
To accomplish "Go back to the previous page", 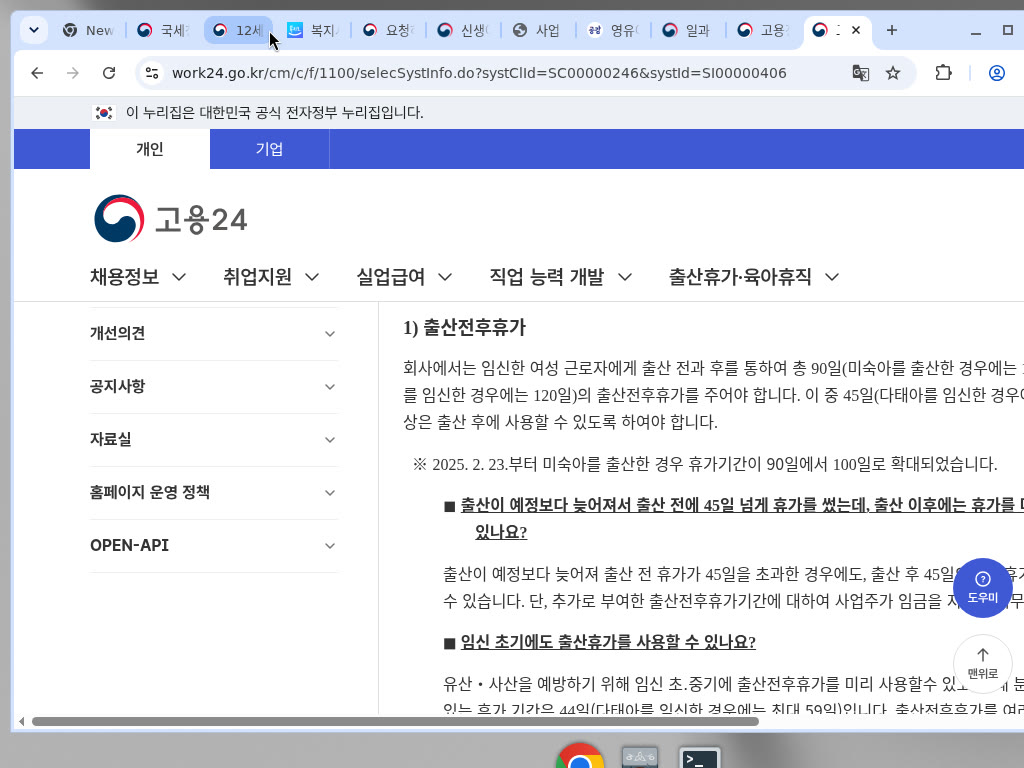I will click(37, 73).
